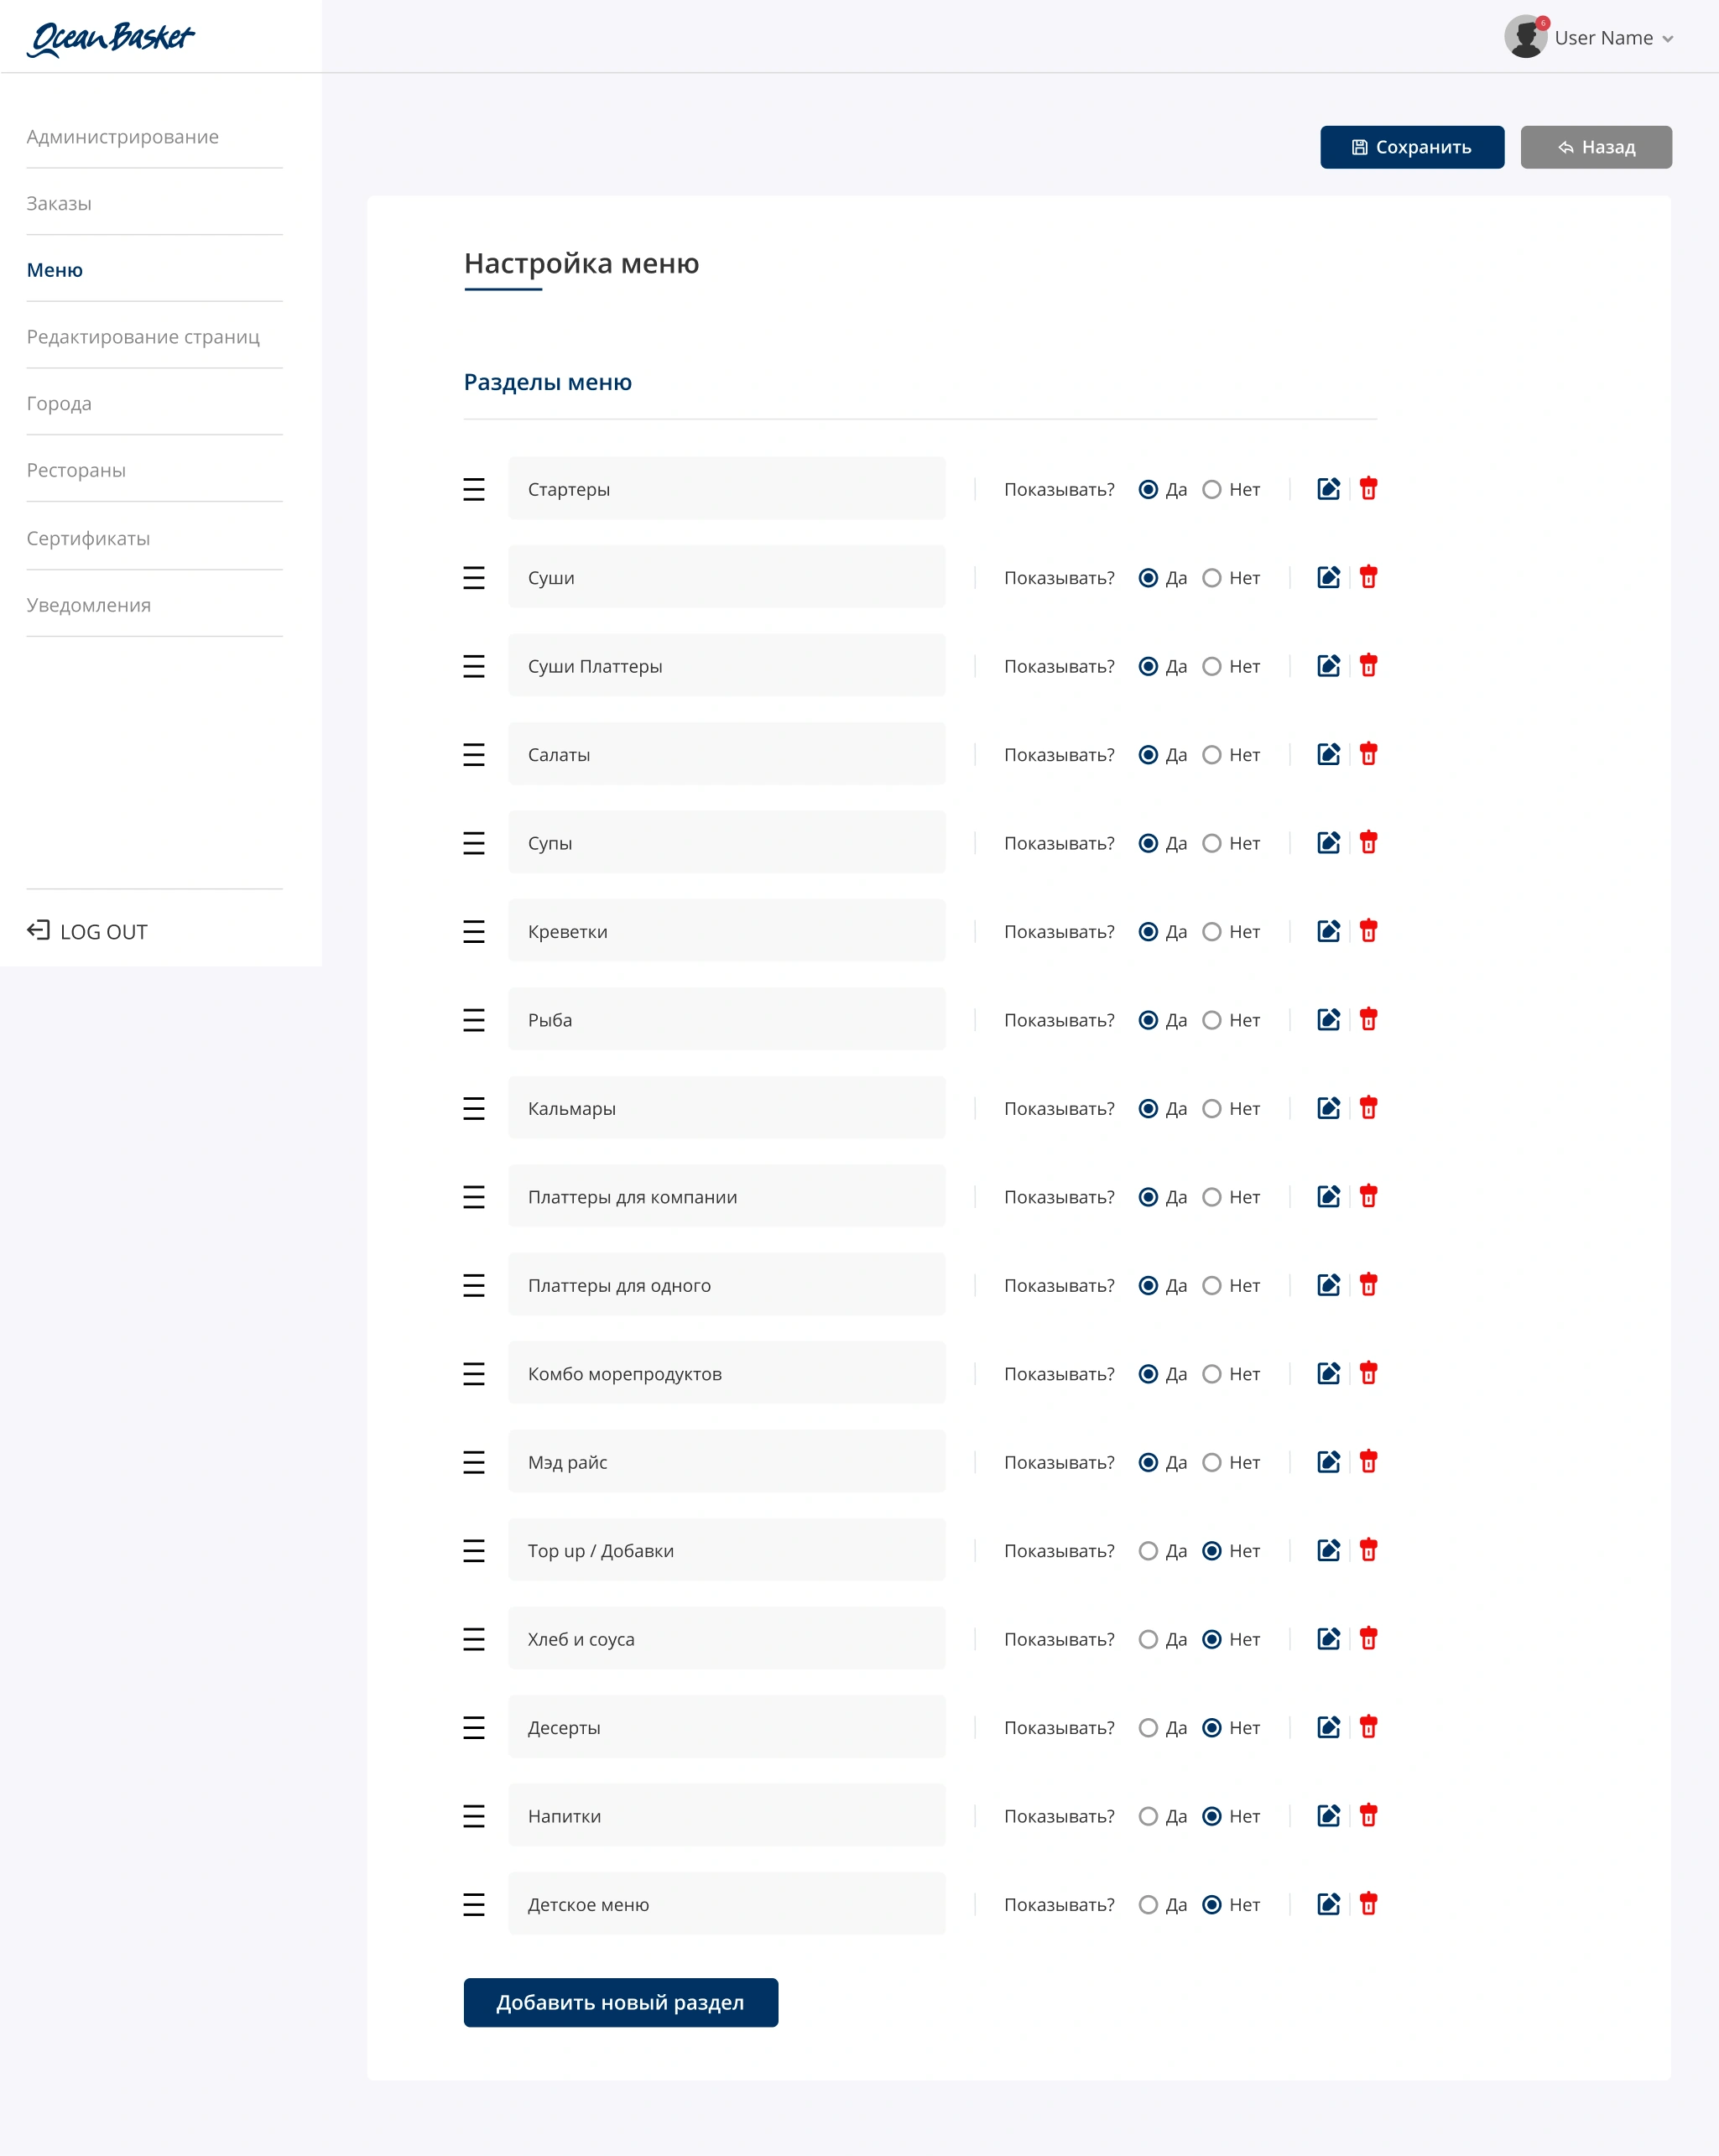This screenshot has width=1719, height=2156.
Task: Click the Сохранить button
Action: pyautogui.click(x=1411, y=147)
